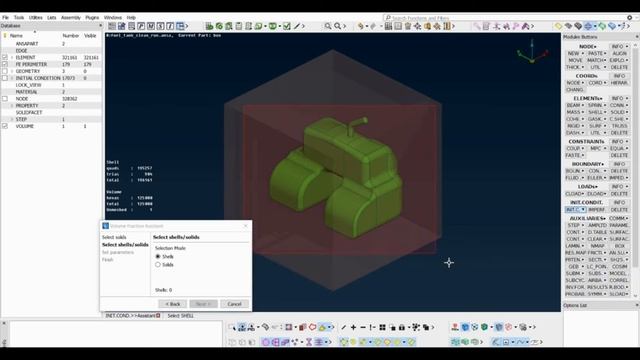Click the HIERAR. module button
Screen dimensions: 640x360
619,83
